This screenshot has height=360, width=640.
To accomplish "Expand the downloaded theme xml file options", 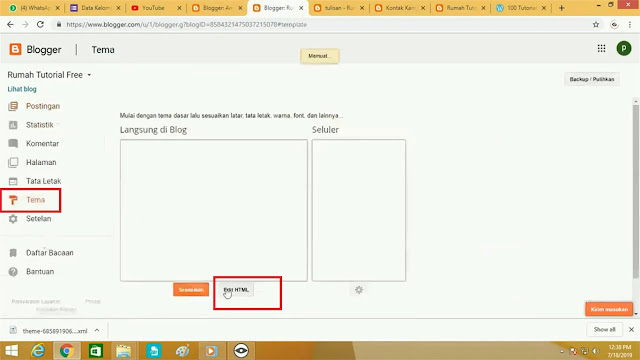I will (97, 330).
